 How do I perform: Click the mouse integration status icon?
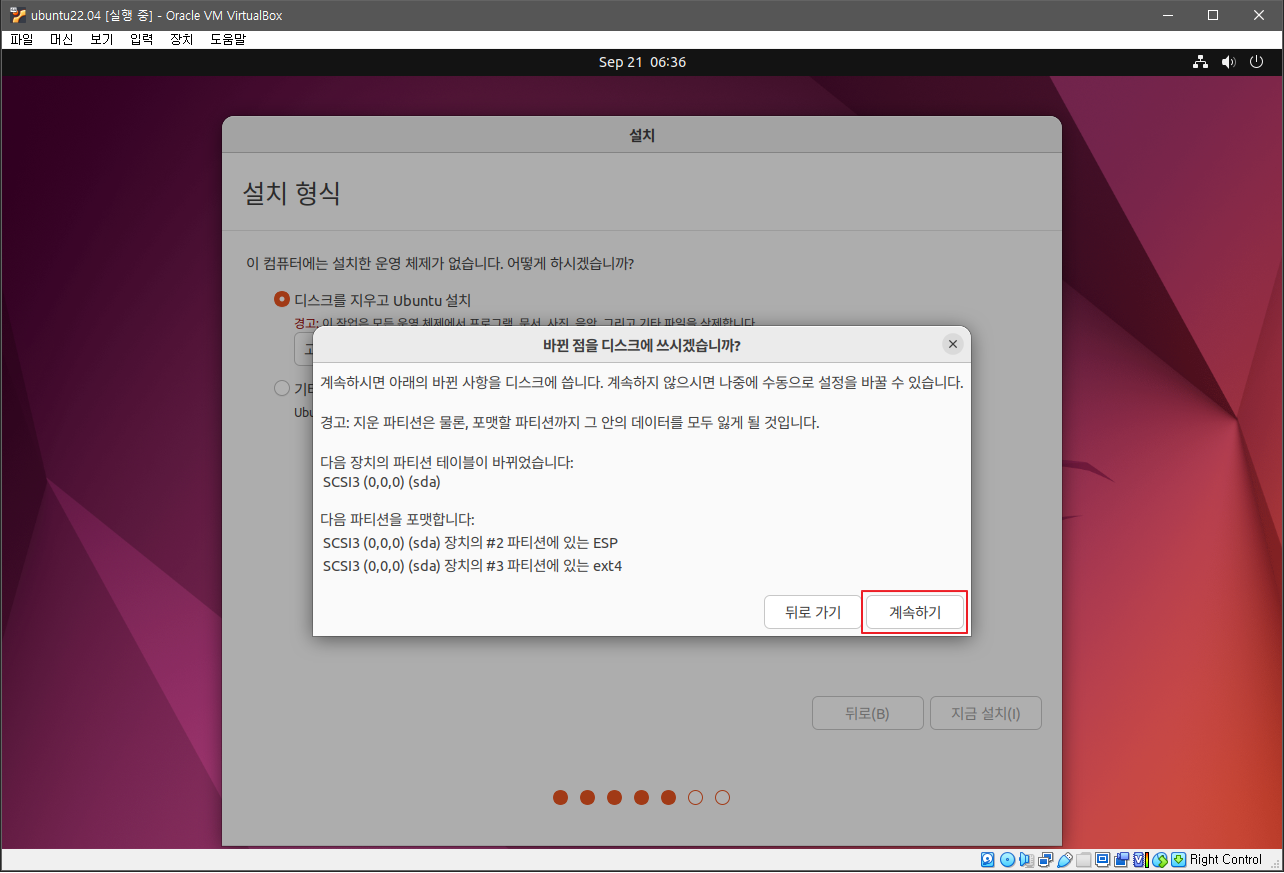click(x=1160, y=860)
